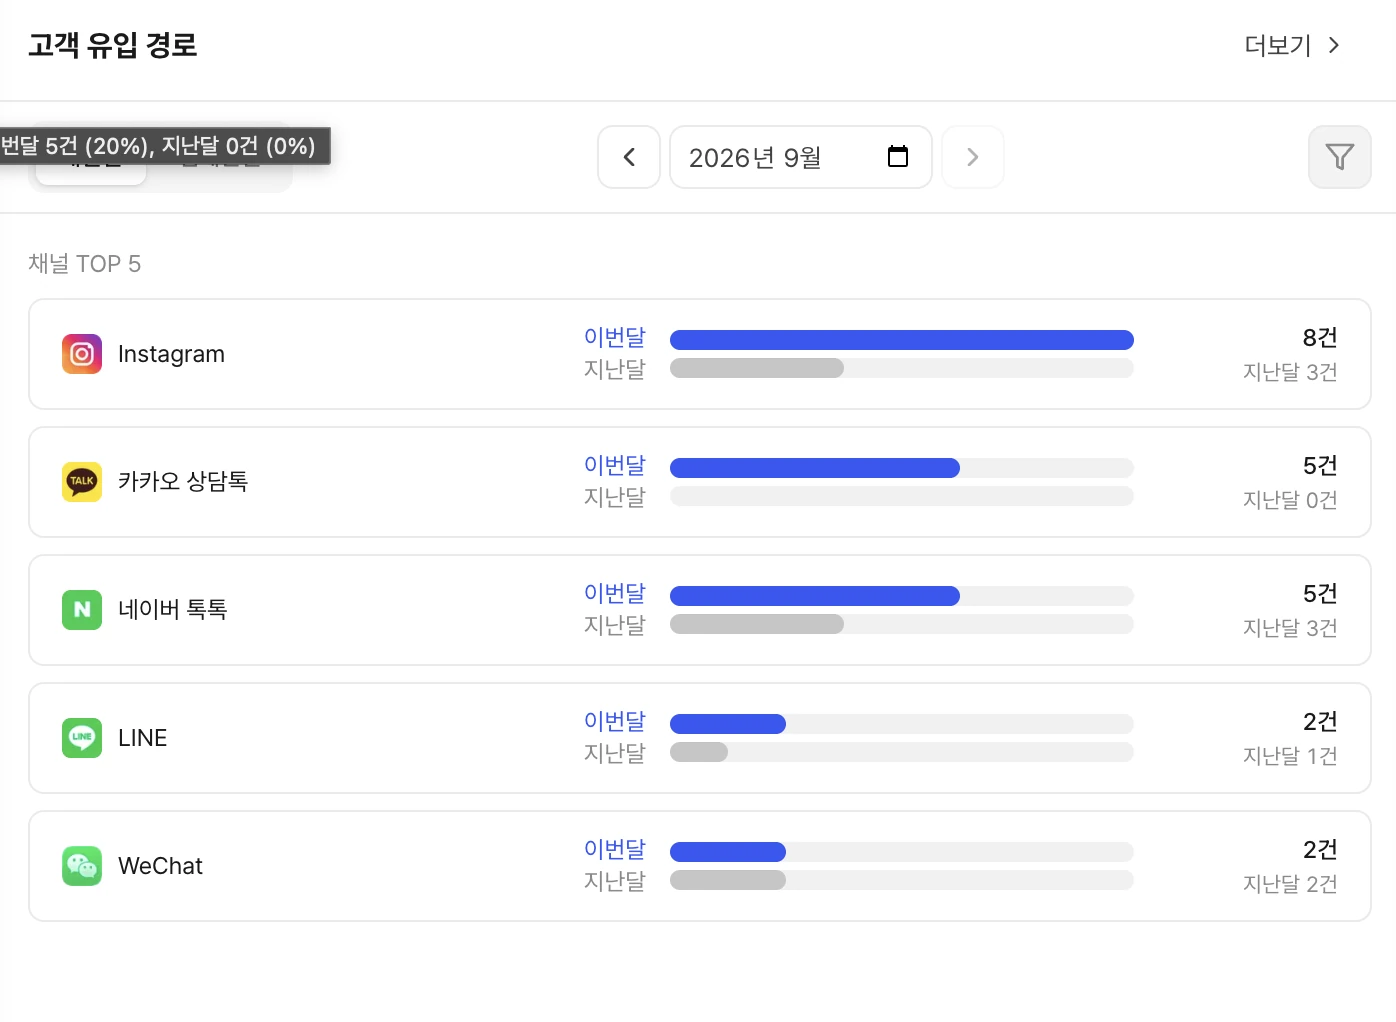Click the WeChat channel icon

[x=82, y=866]
